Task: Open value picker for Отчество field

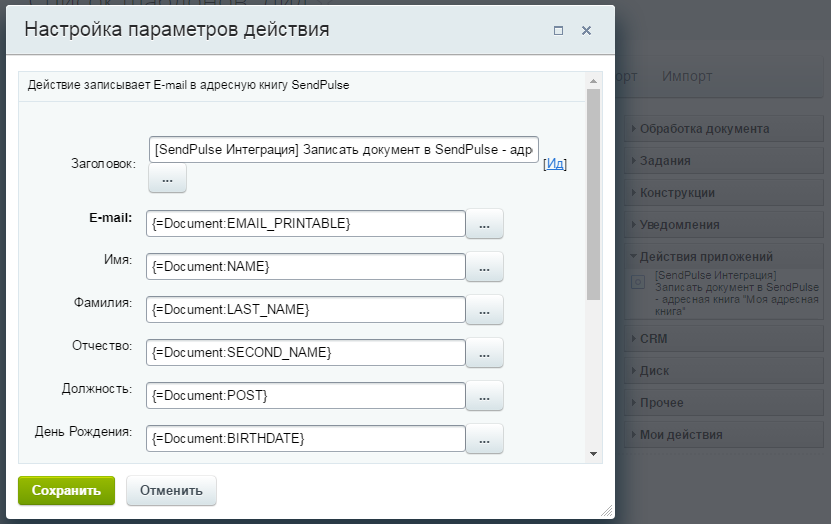Action: click(x=484, y=353)
